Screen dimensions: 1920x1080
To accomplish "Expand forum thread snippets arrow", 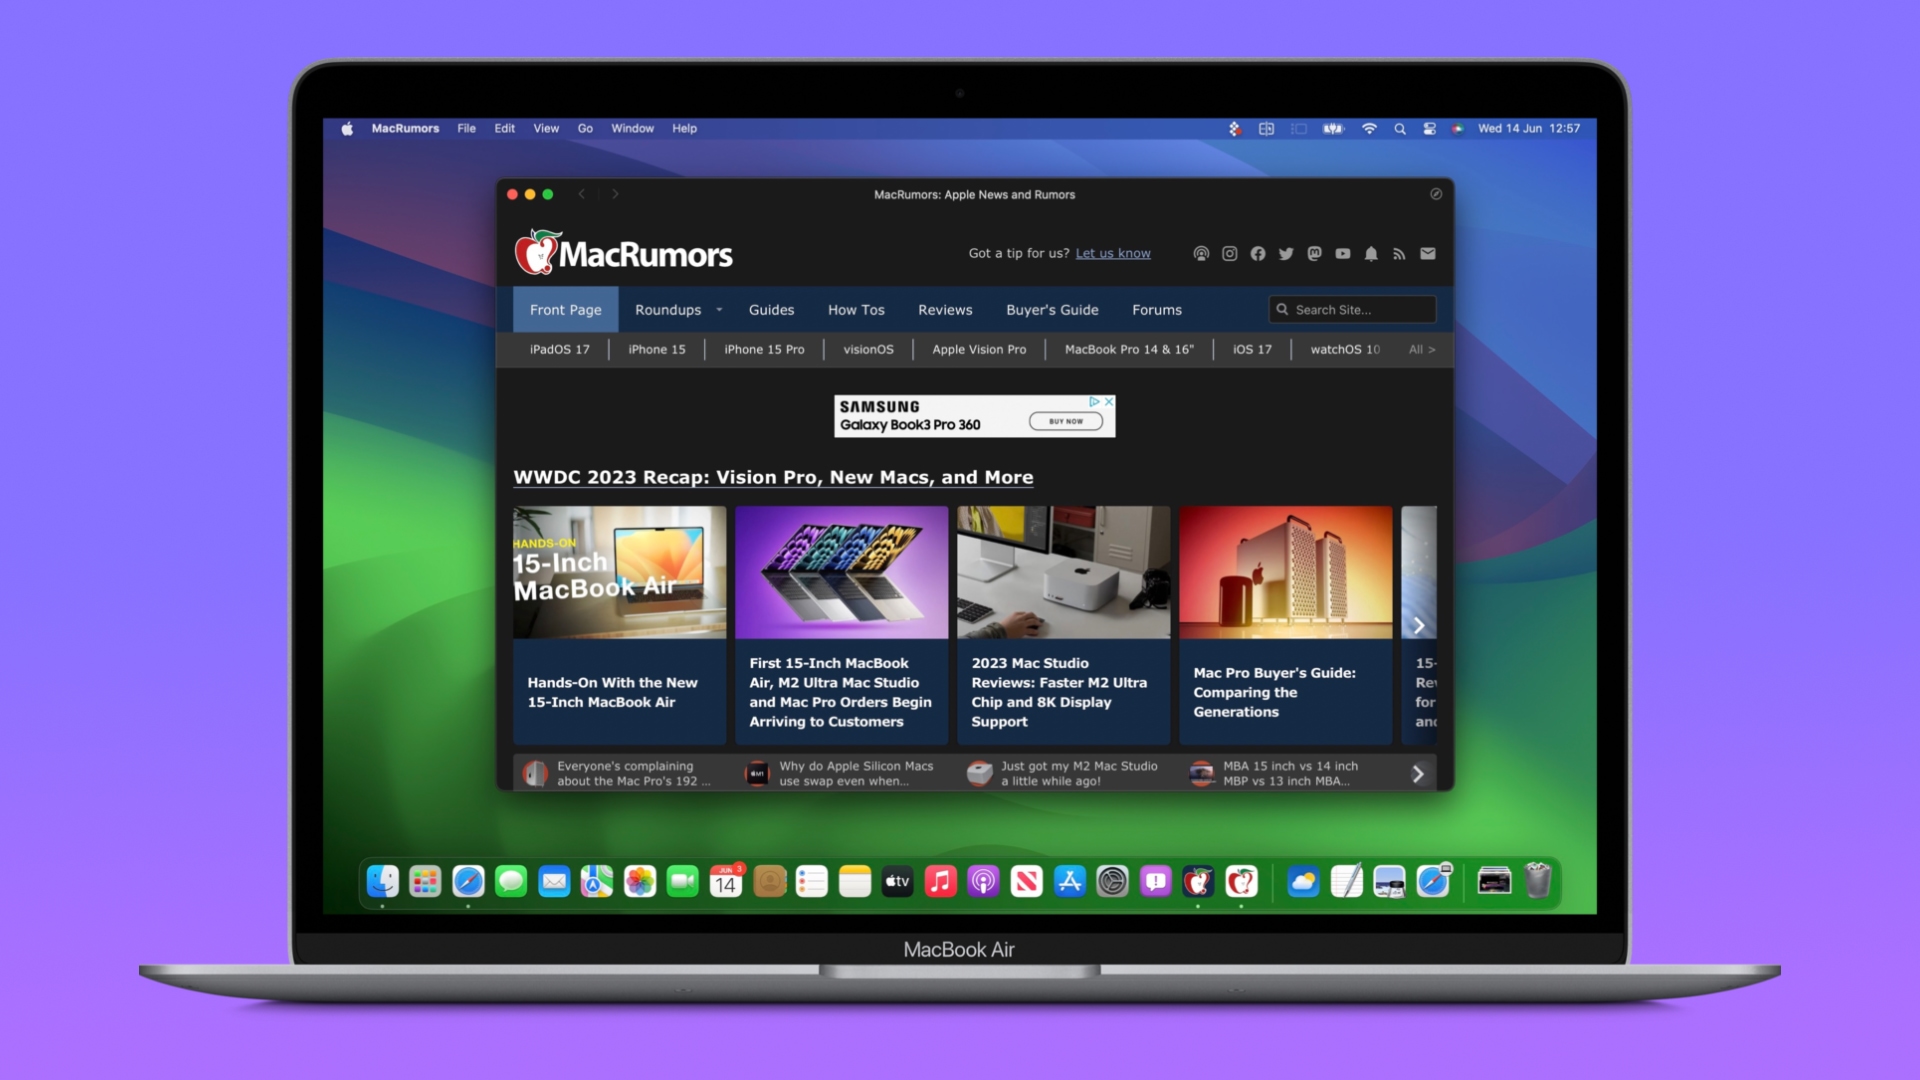I will tap(1419, 774).
